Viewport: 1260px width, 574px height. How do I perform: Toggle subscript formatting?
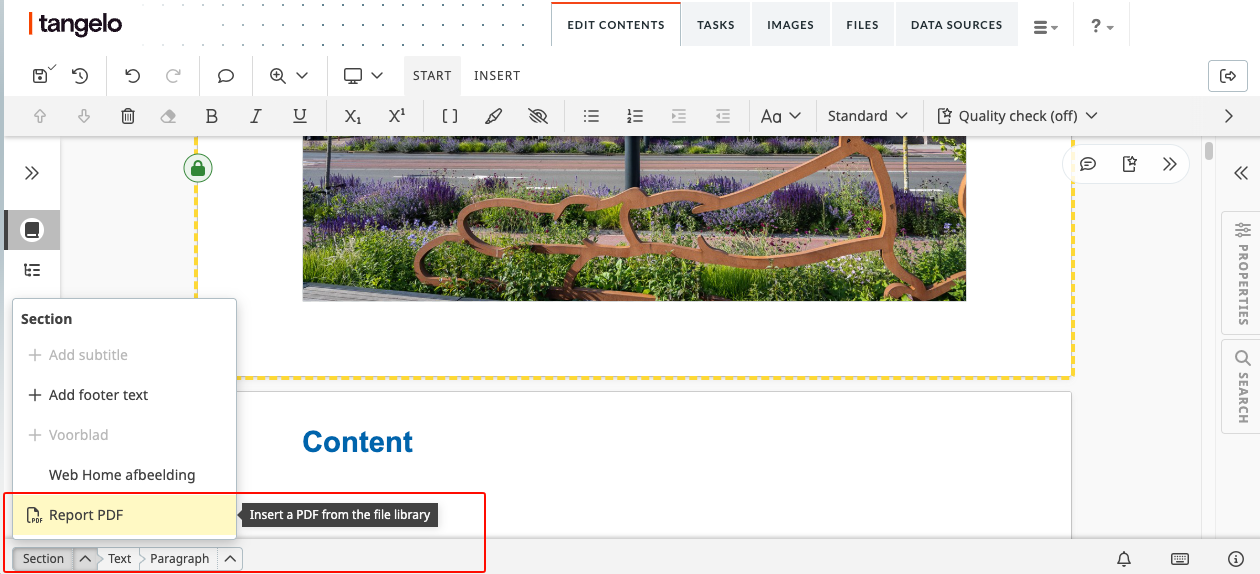[x=352, y=116]
